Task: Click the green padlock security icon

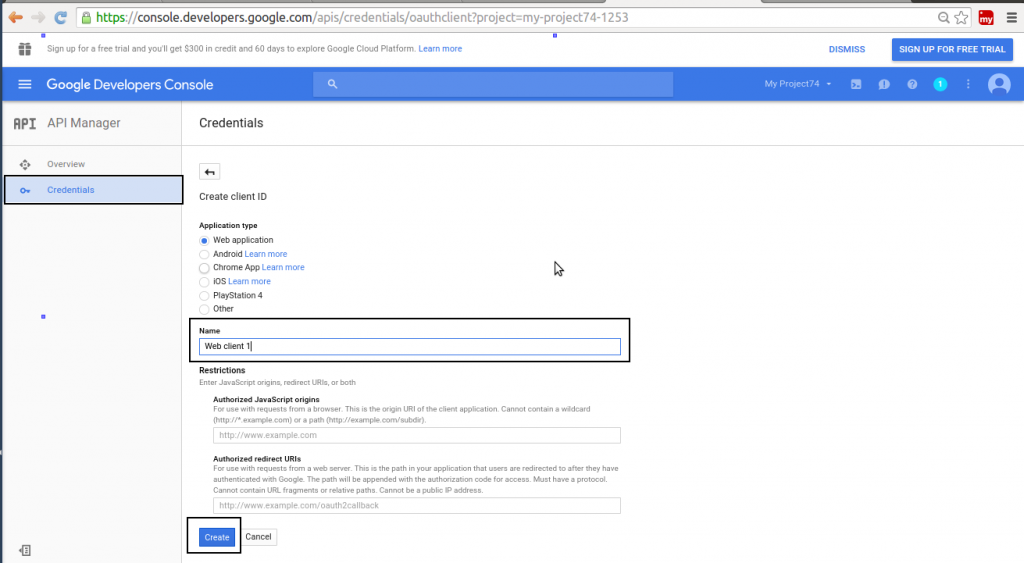Action: click(x=86, y=18)
